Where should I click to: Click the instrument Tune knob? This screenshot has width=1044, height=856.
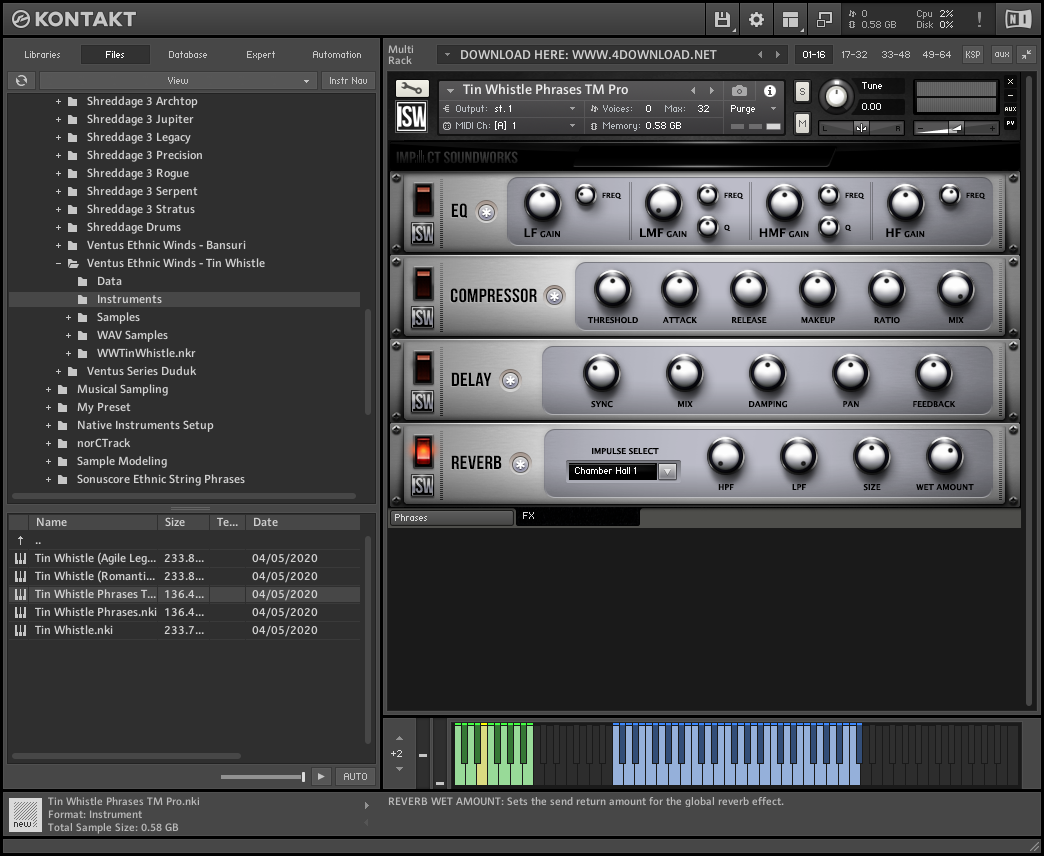(836, 97)
